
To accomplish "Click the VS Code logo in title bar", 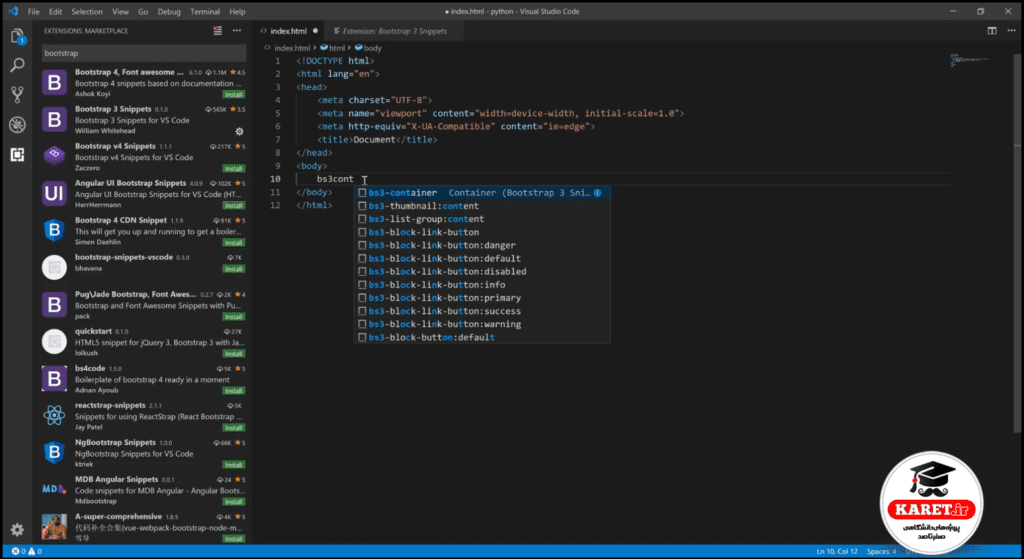I will pos(13,12).
